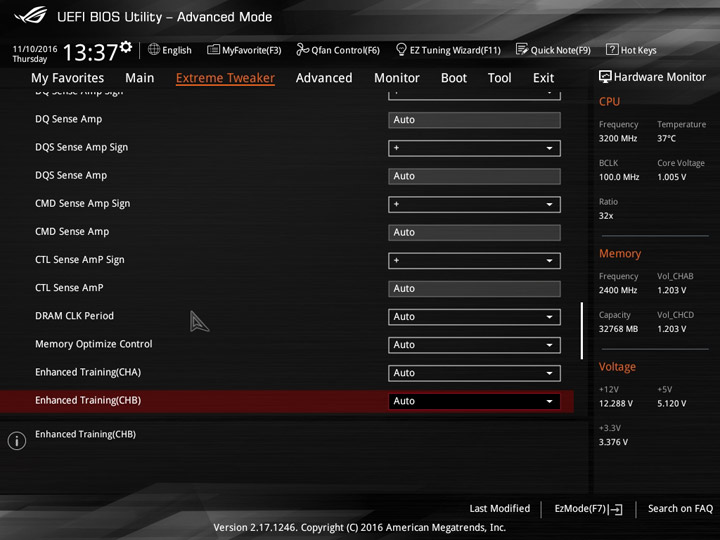The height and width of the screenshot is (540, 720).
Task: Open the Monitor tab
Action: coord(397,78)
